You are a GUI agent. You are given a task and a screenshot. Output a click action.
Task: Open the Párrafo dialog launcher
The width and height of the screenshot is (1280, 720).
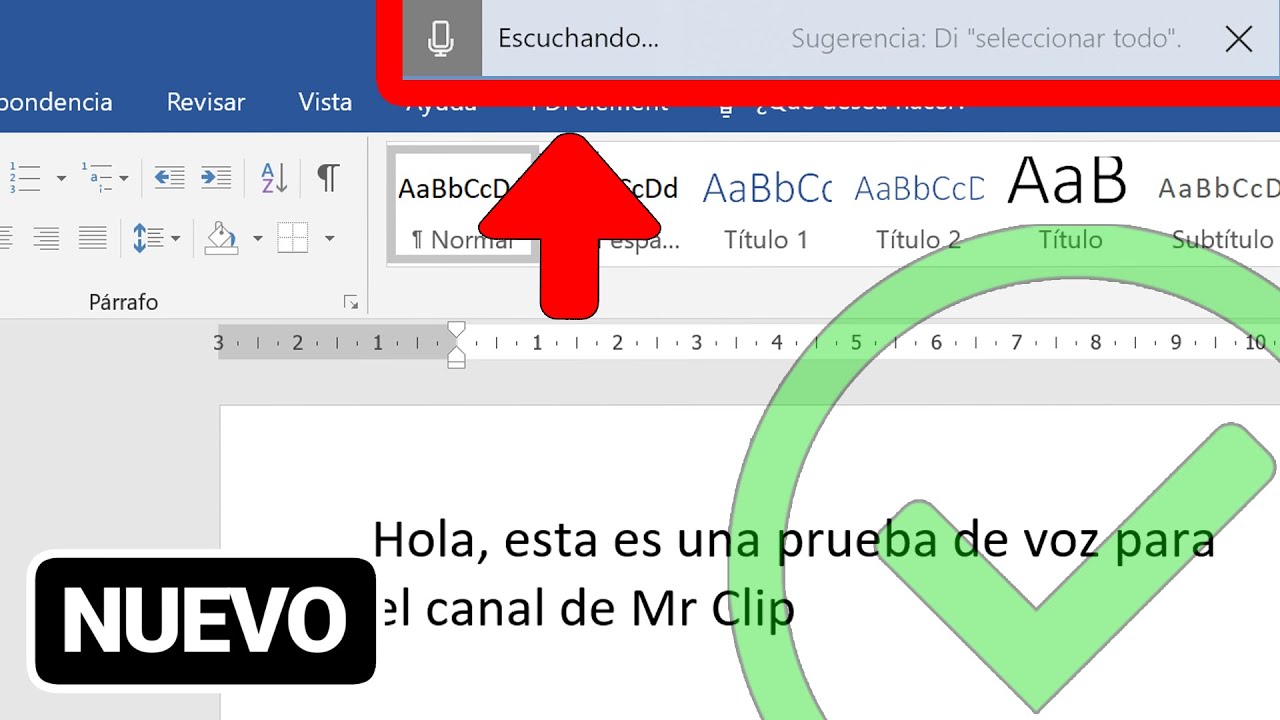(x=350, y=302)
